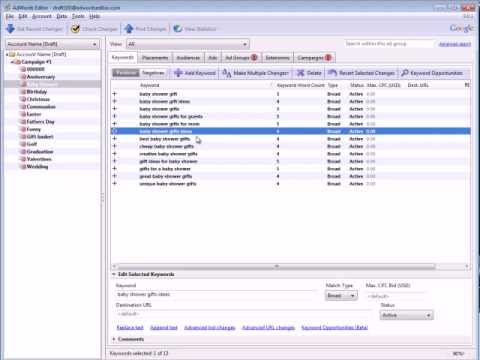Click the View Statistics globe icon
480x360 pixels.
coord(178,29)
